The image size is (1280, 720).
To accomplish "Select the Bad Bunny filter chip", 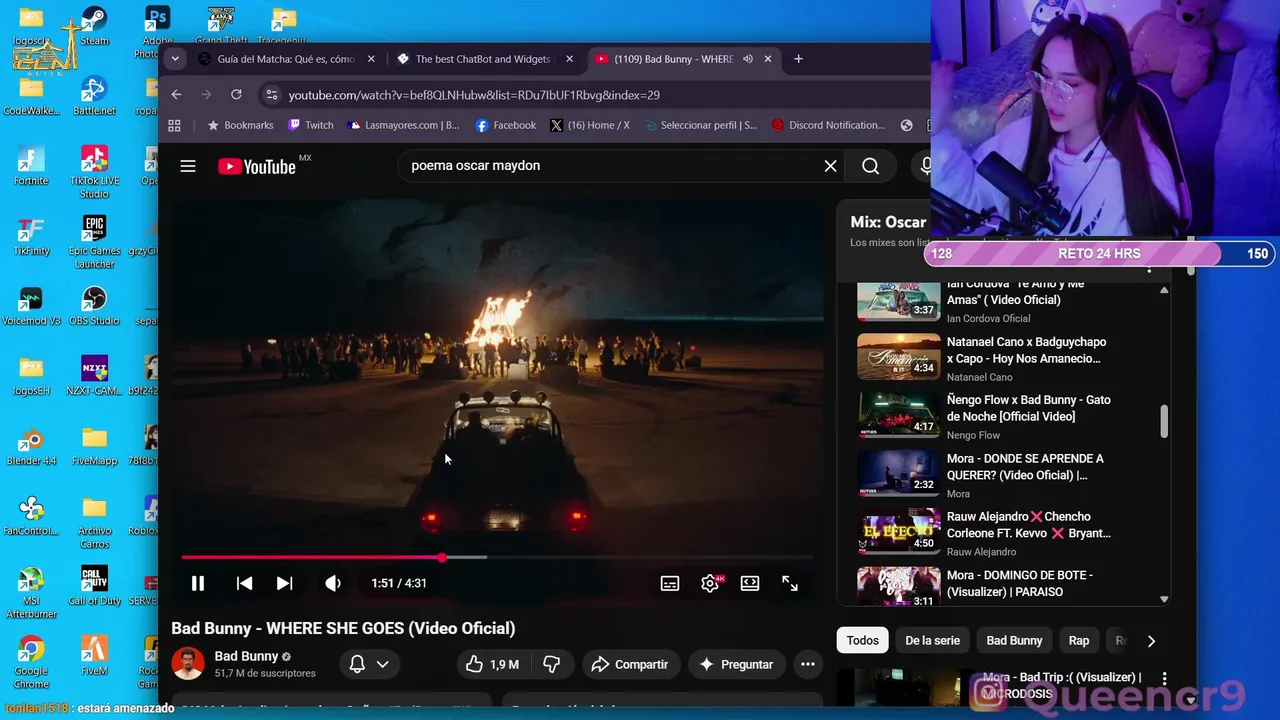I will (x=1014, y=641).
